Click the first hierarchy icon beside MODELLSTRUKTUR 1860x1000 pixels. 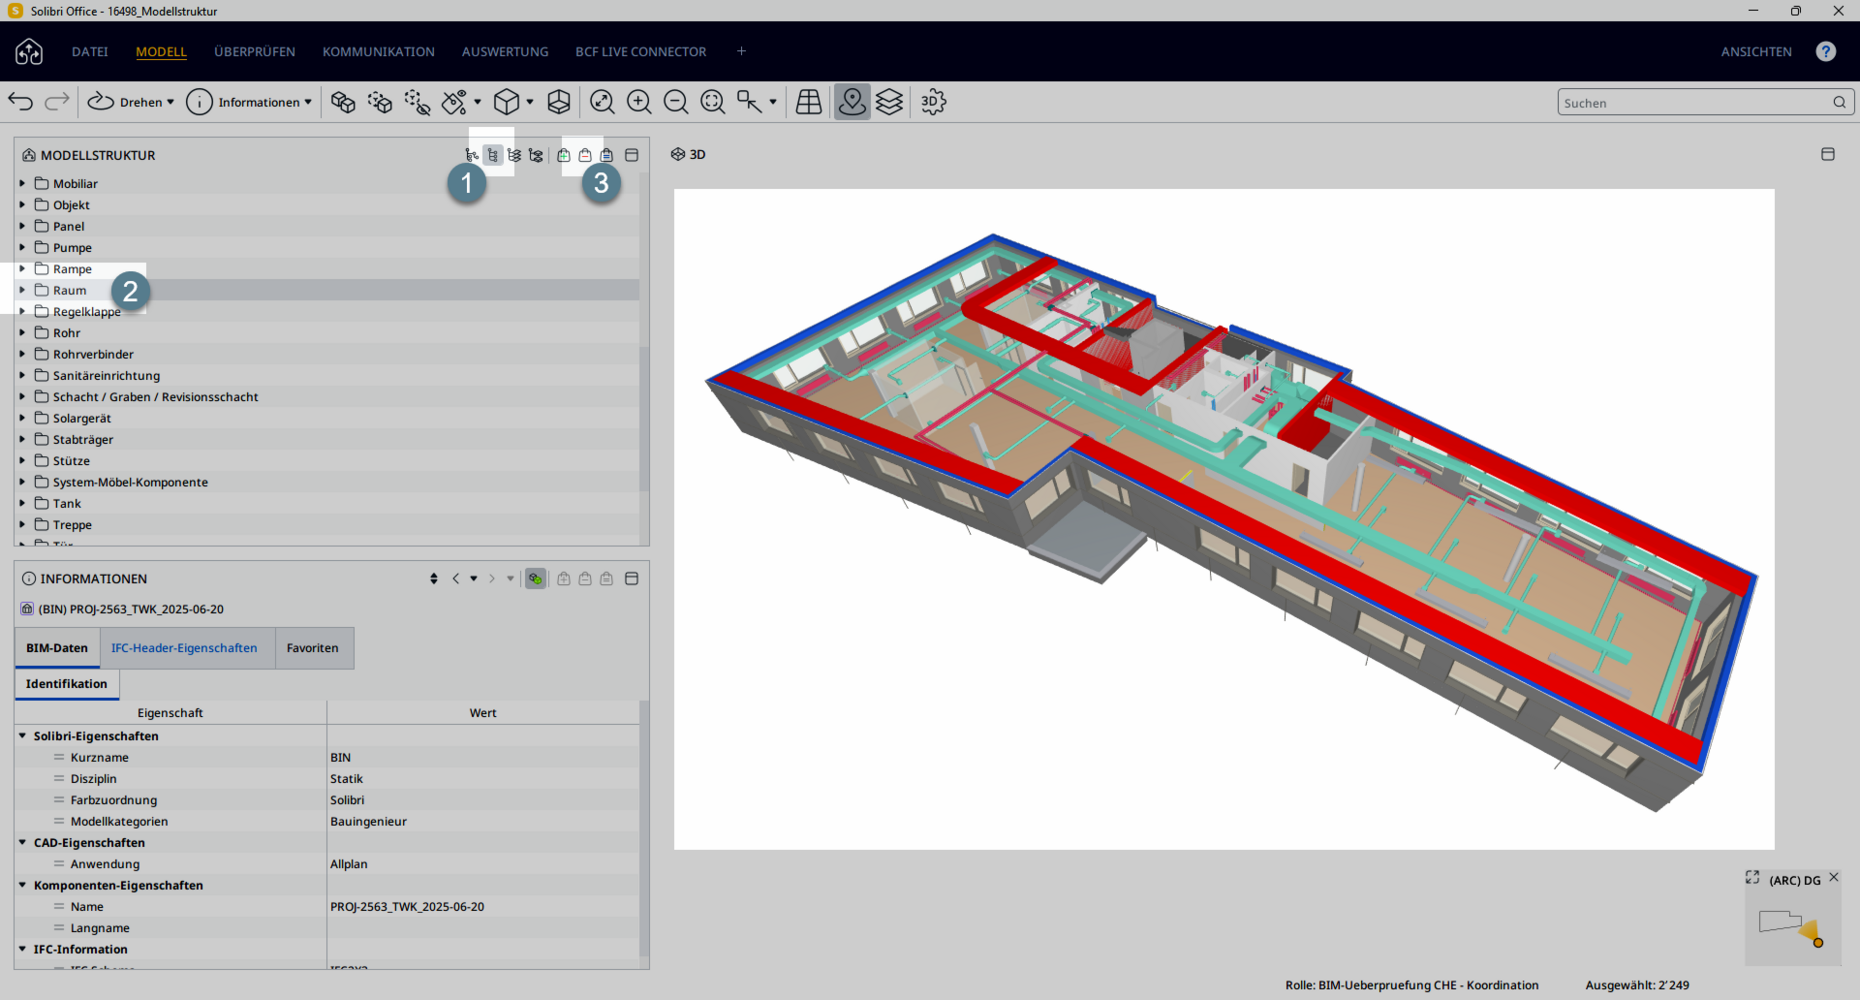tap(472, 155)
